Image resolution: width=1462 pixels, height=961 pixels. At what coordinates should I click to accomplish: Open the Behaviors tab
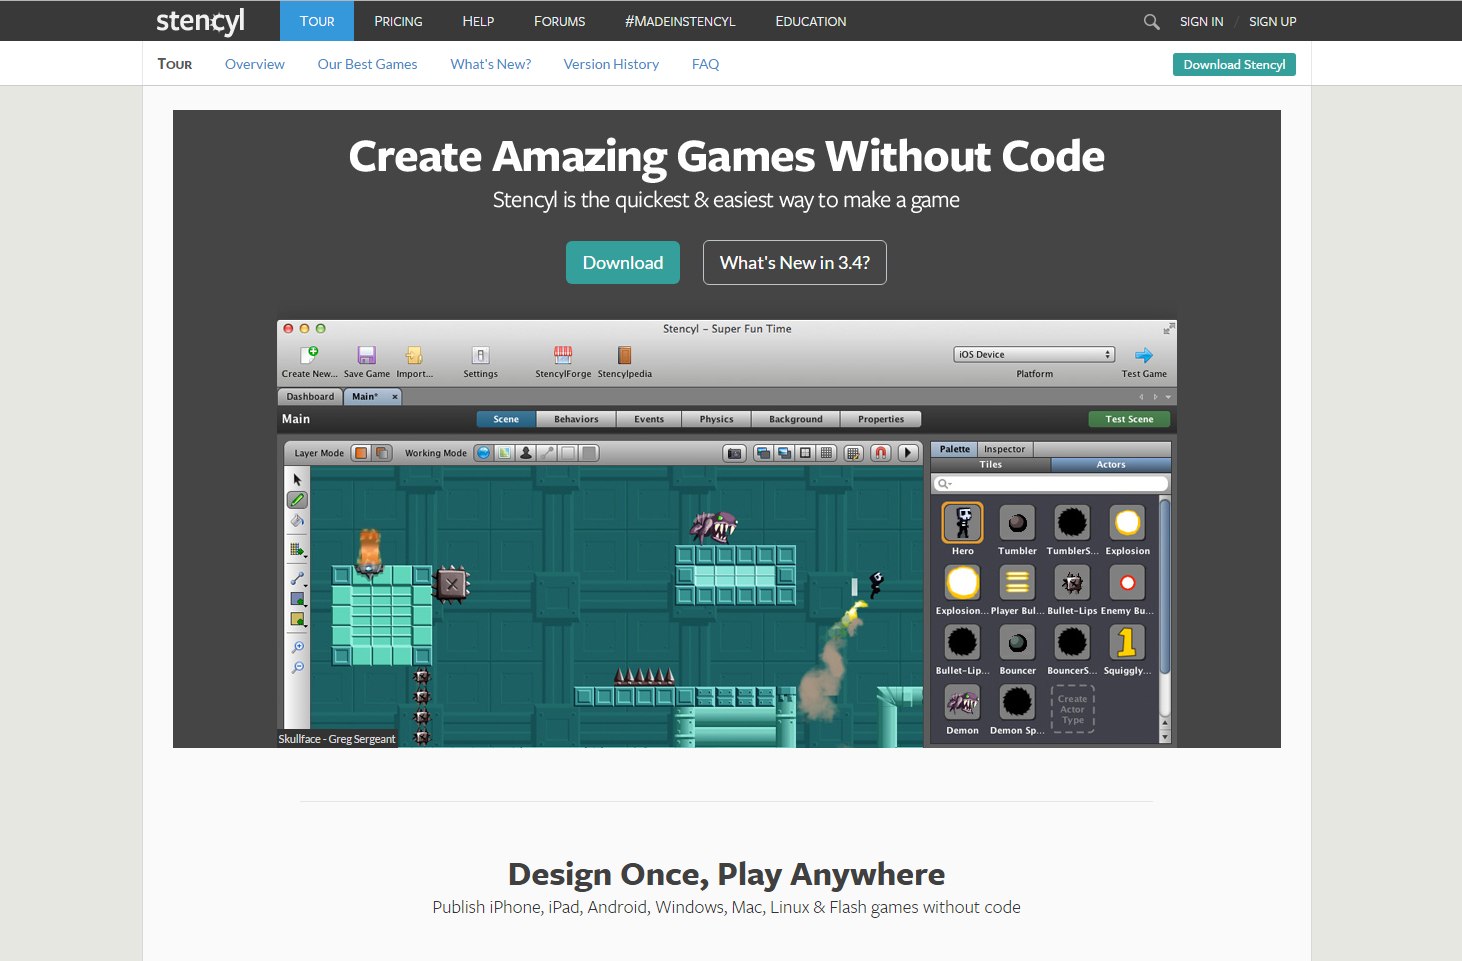click(x=575, y=419)
